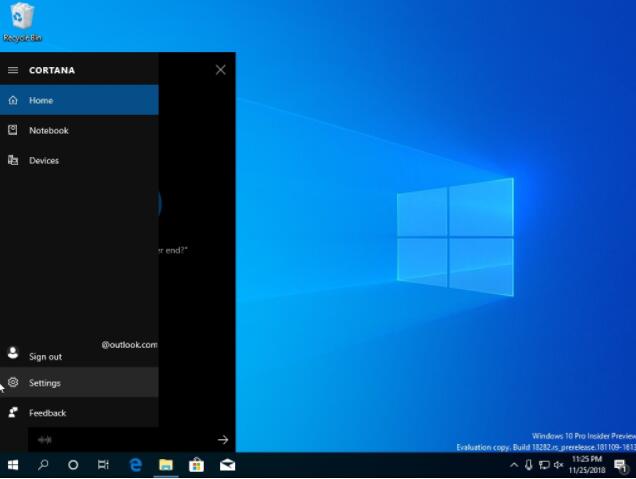Open File Explorer from taskbar
The width and height of the screenshot is (636, 479).
tap(166, 465)
